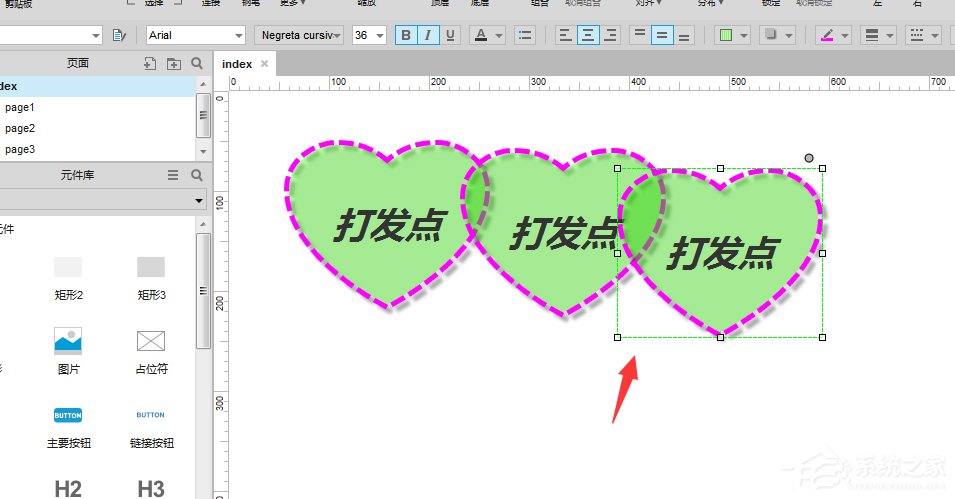Search pages using the magnifier icon
Viewport: 955px width, 499px height.
(197, 63)
